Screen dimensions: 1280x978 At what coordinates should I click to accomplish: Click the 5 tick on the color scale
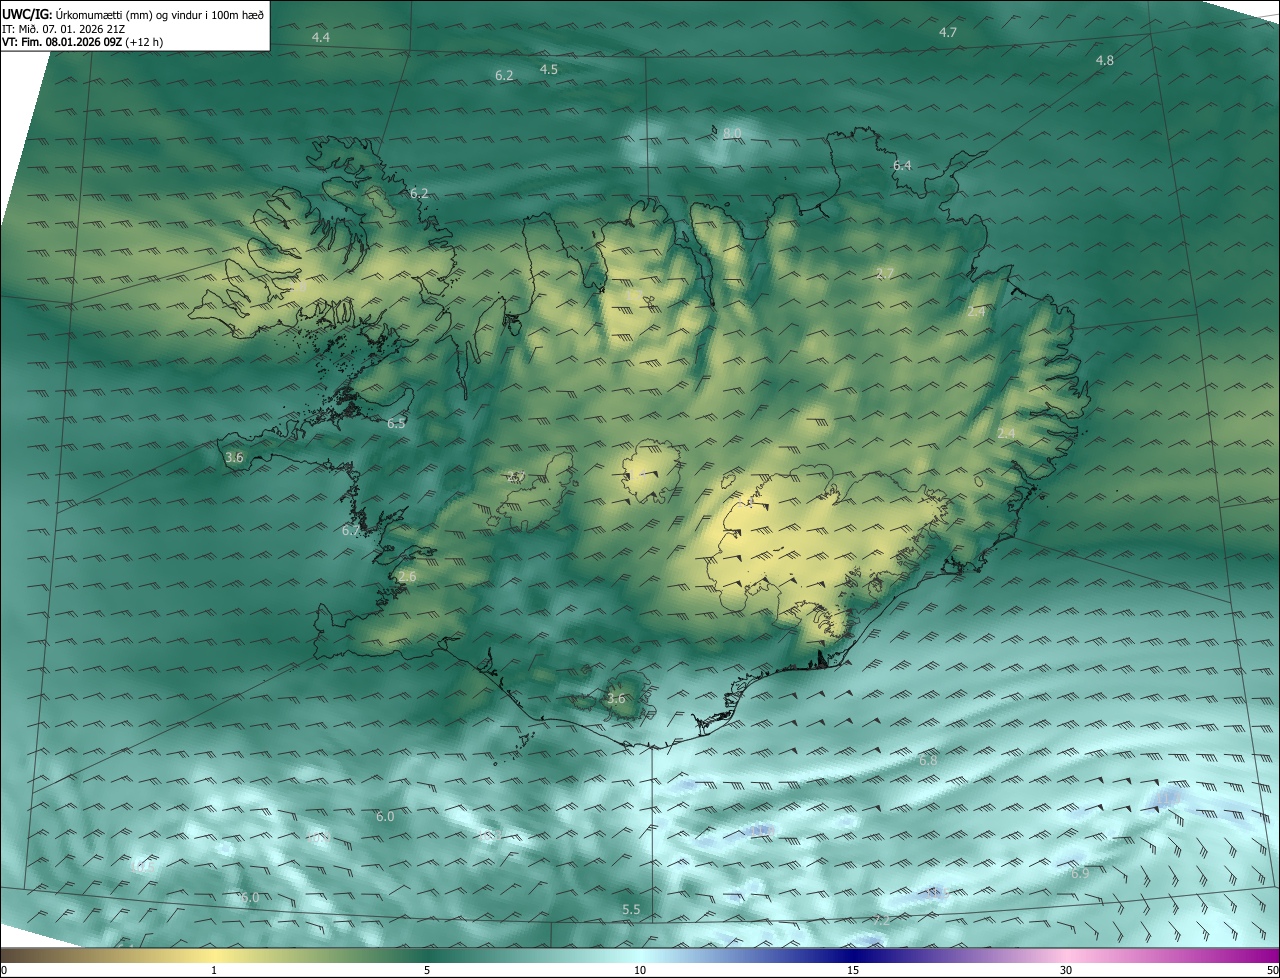pos(427,970)
